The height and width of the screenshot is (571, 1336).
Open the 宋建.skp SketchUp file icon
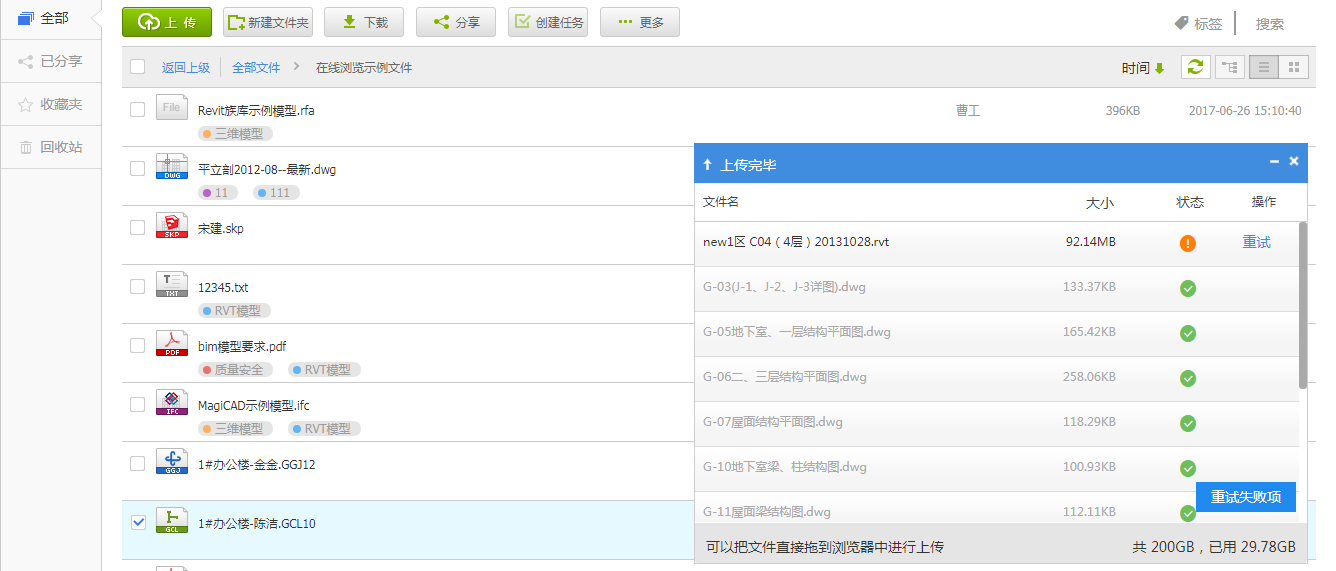171,227
